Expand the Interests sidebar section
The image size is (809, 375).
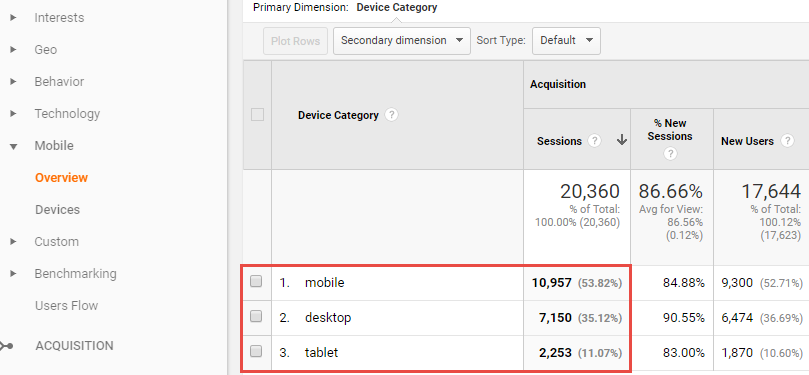coord(13,18)
